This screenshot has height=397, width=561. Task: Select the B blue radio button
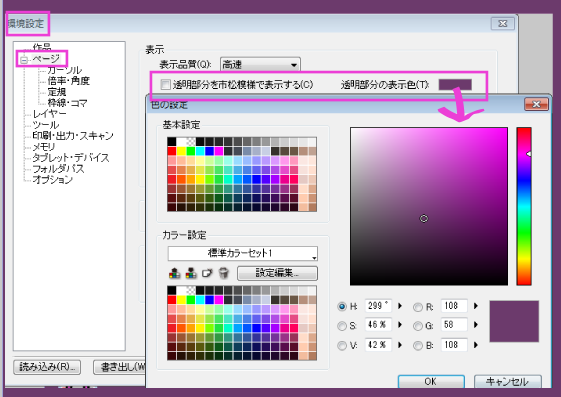(418, 345)
